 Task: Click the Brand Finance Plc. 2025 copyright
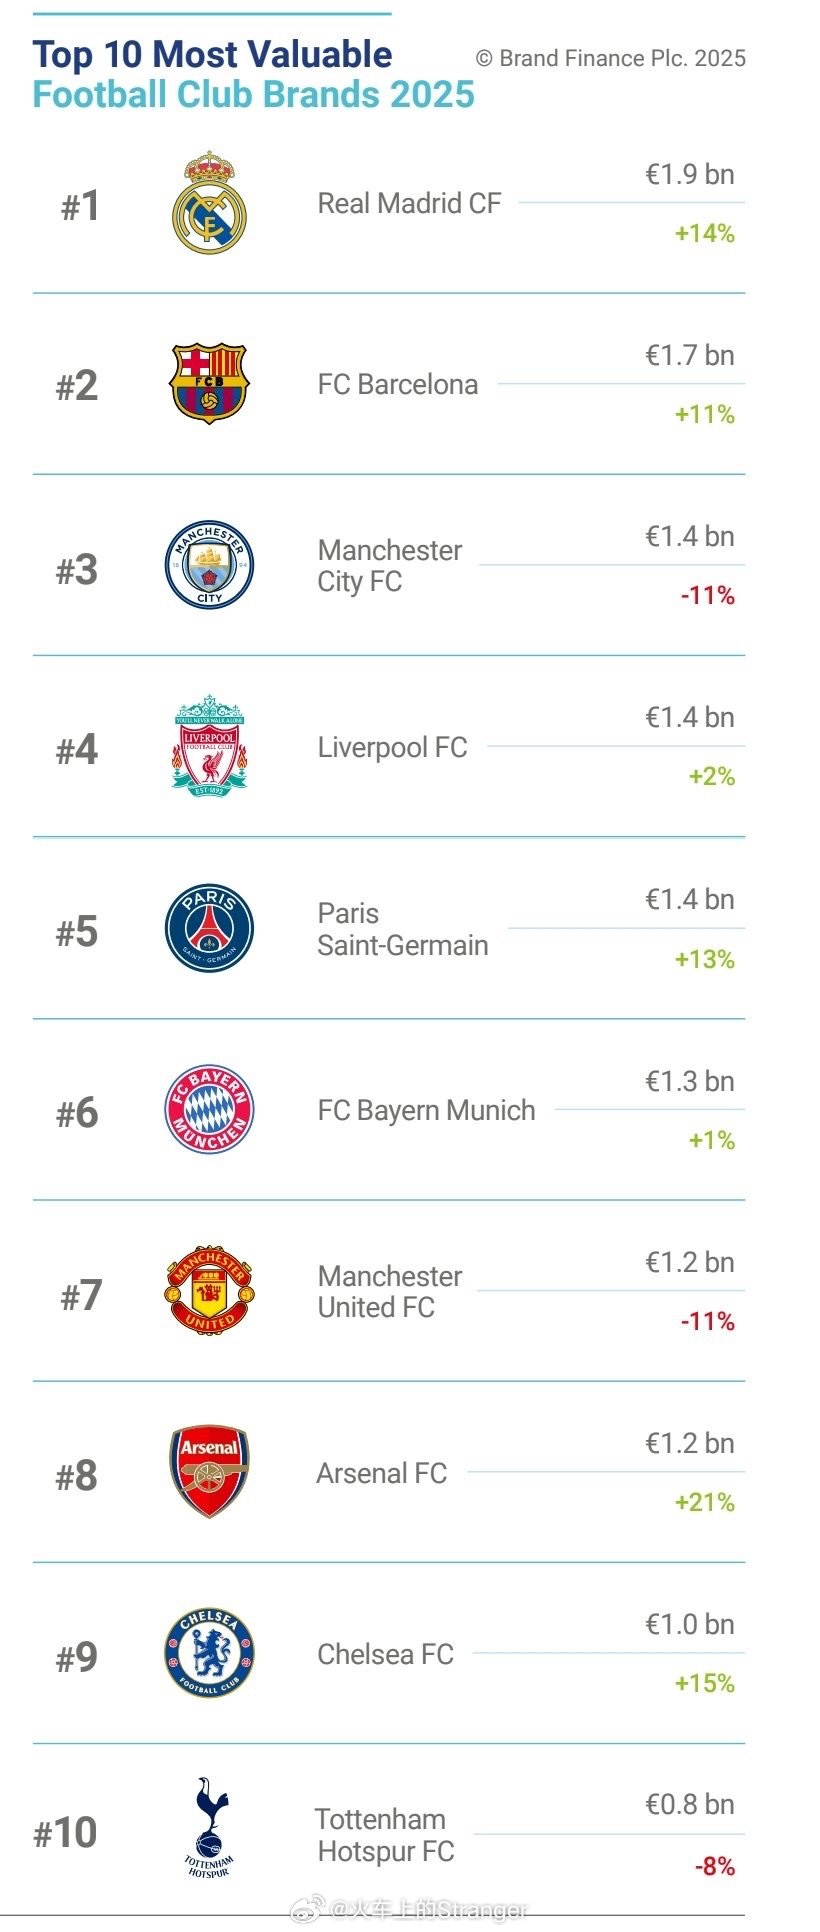coord(611,59)
